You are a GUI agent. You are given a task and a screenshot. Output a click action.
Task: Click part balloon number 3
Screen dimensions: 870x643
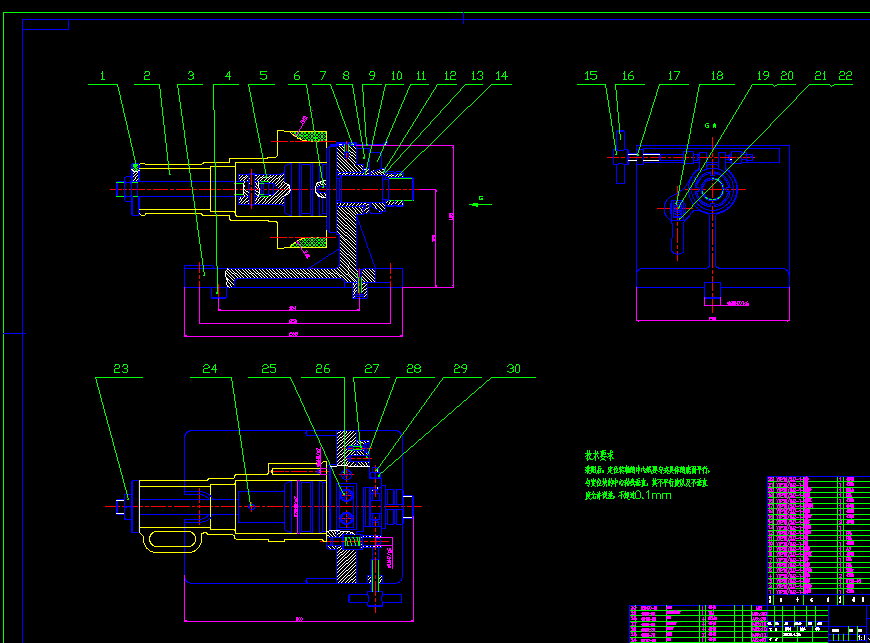tap(191, 76)
